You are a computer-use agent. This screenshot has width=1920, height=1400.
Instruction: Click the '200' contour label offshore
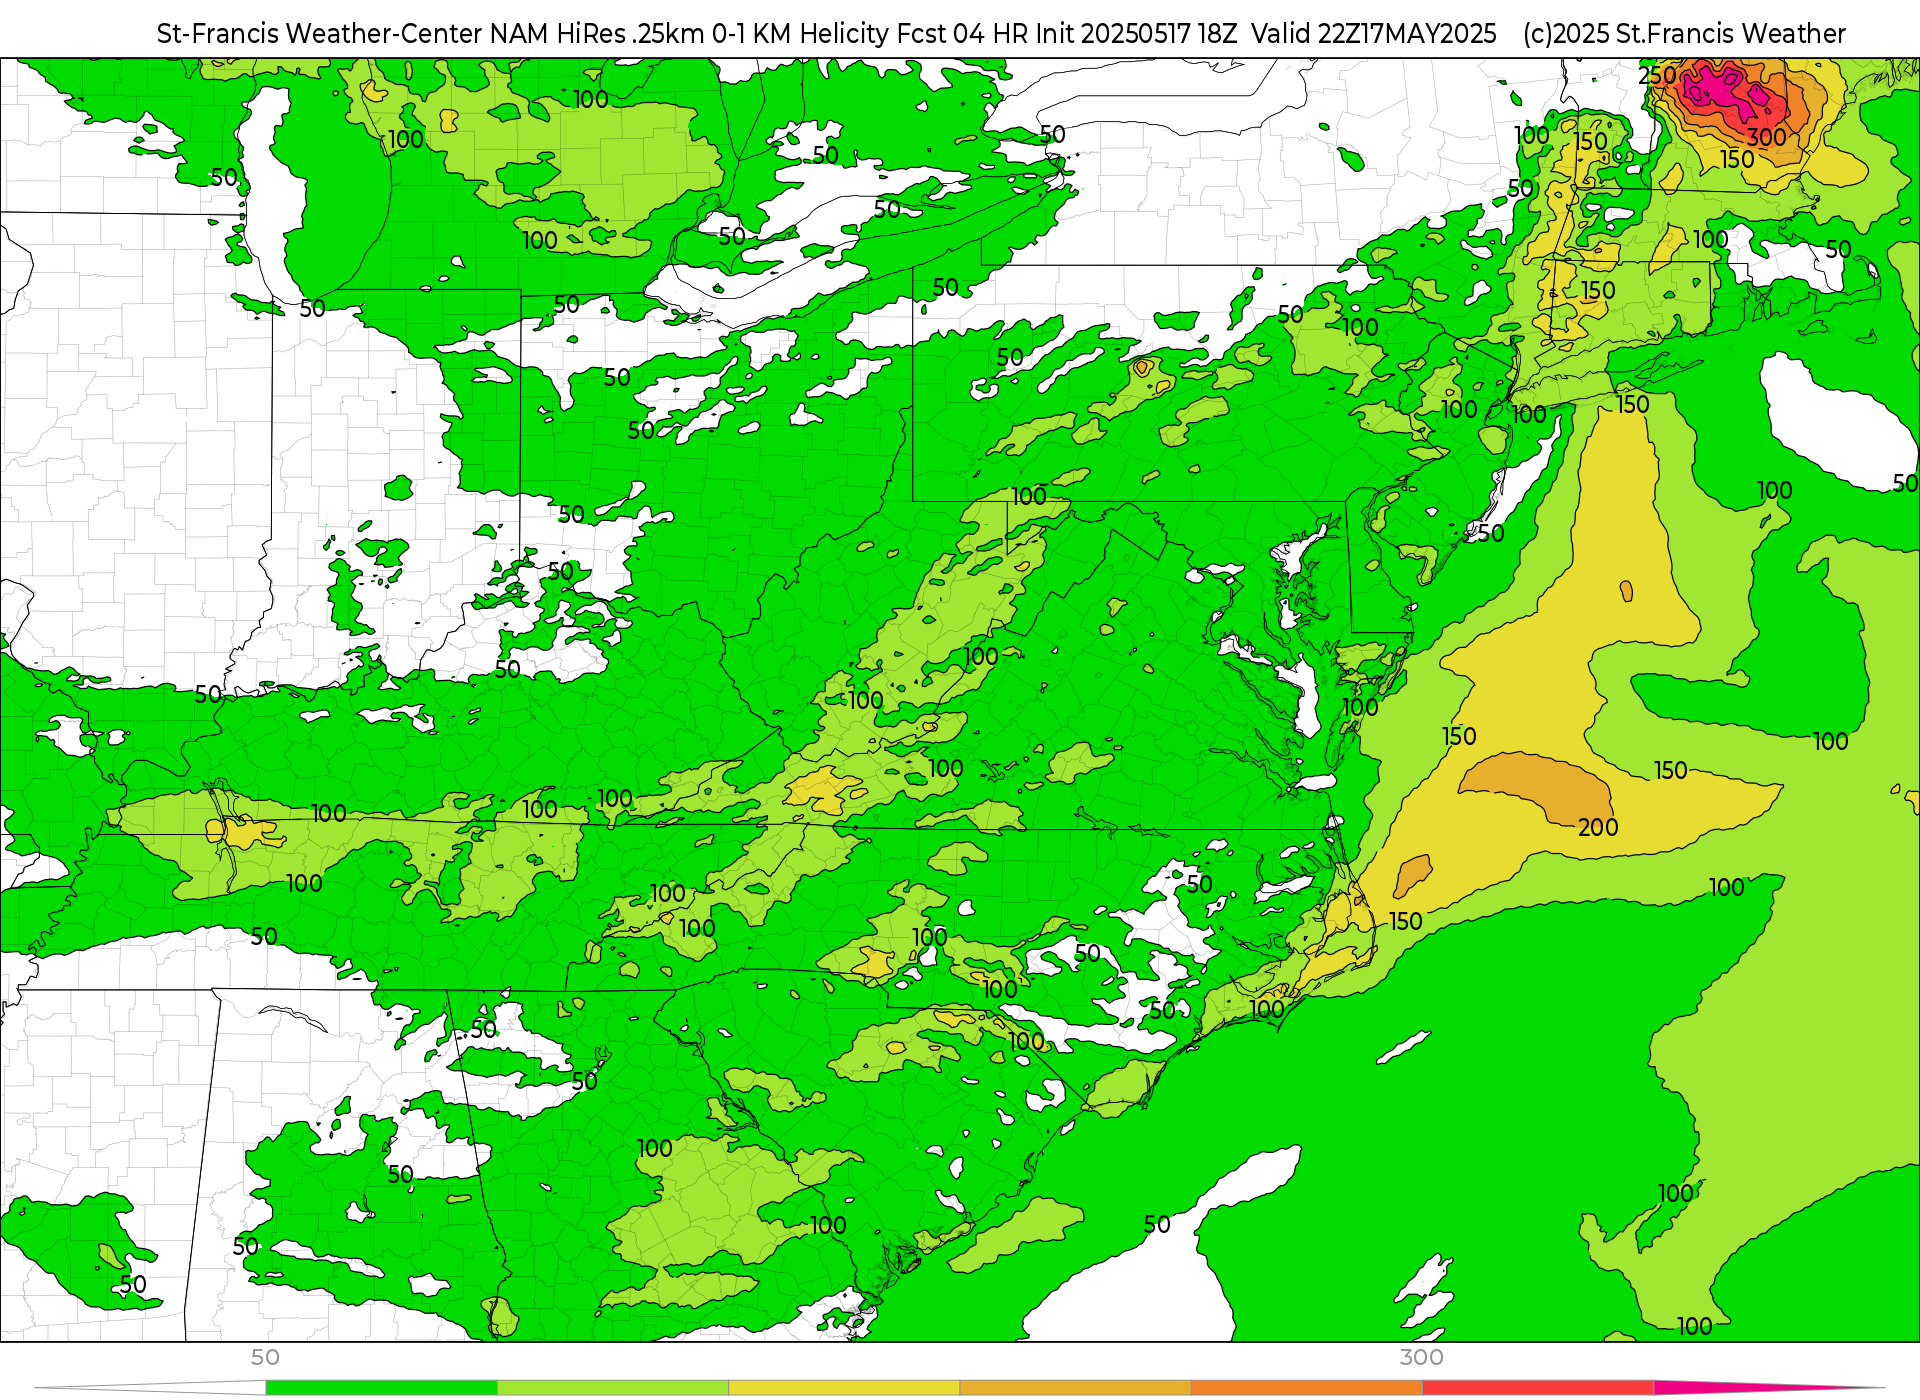click(x=1598, y=828)
